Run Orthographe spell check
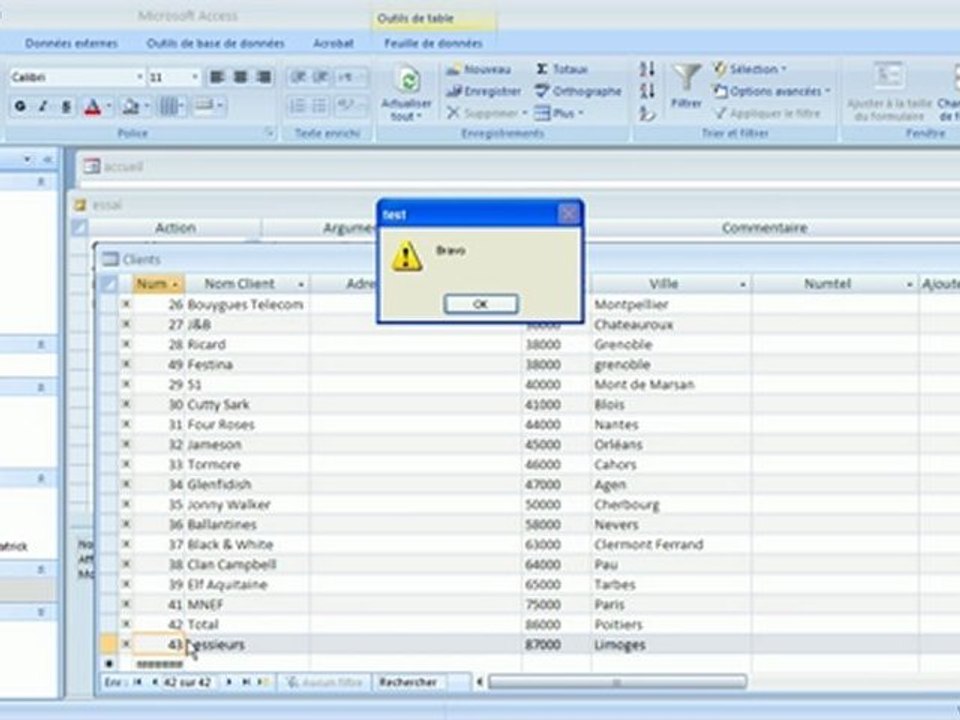 579,91
